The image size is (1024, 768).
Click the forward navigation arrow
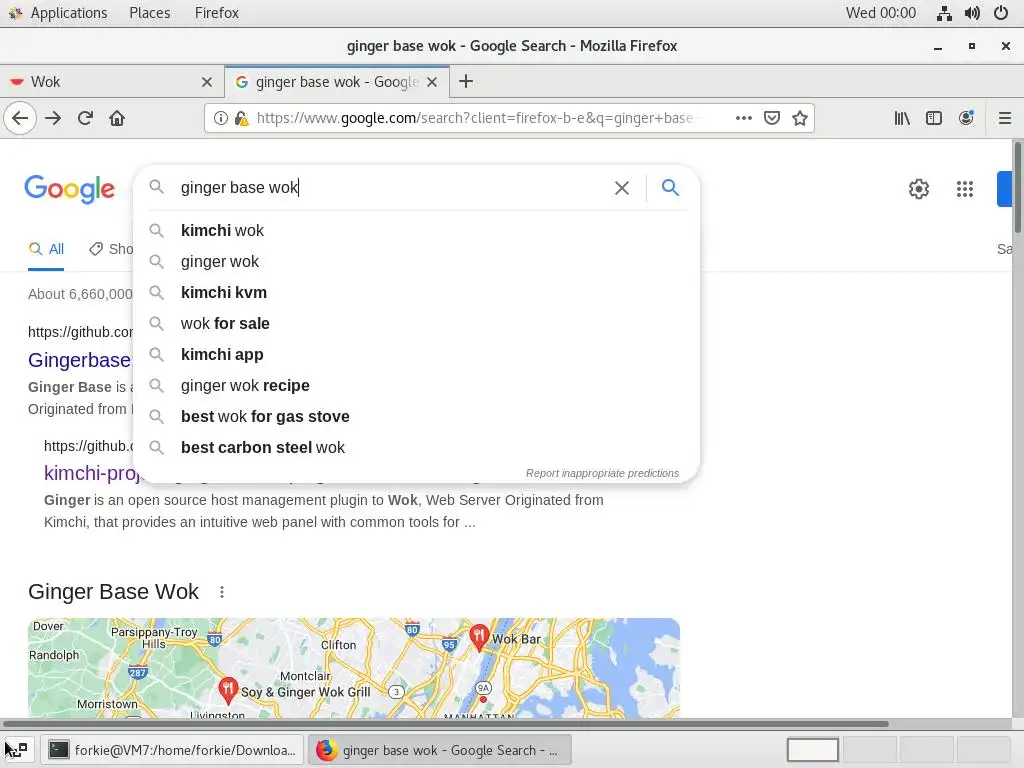[53, 118]
